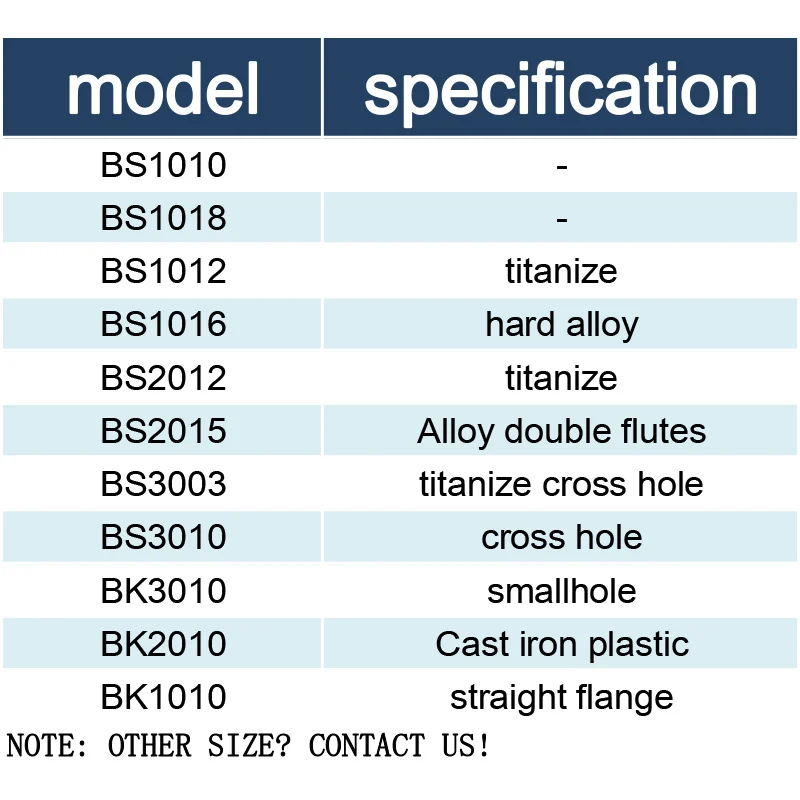Choose the BS2012 model row label

pos(163,378)
